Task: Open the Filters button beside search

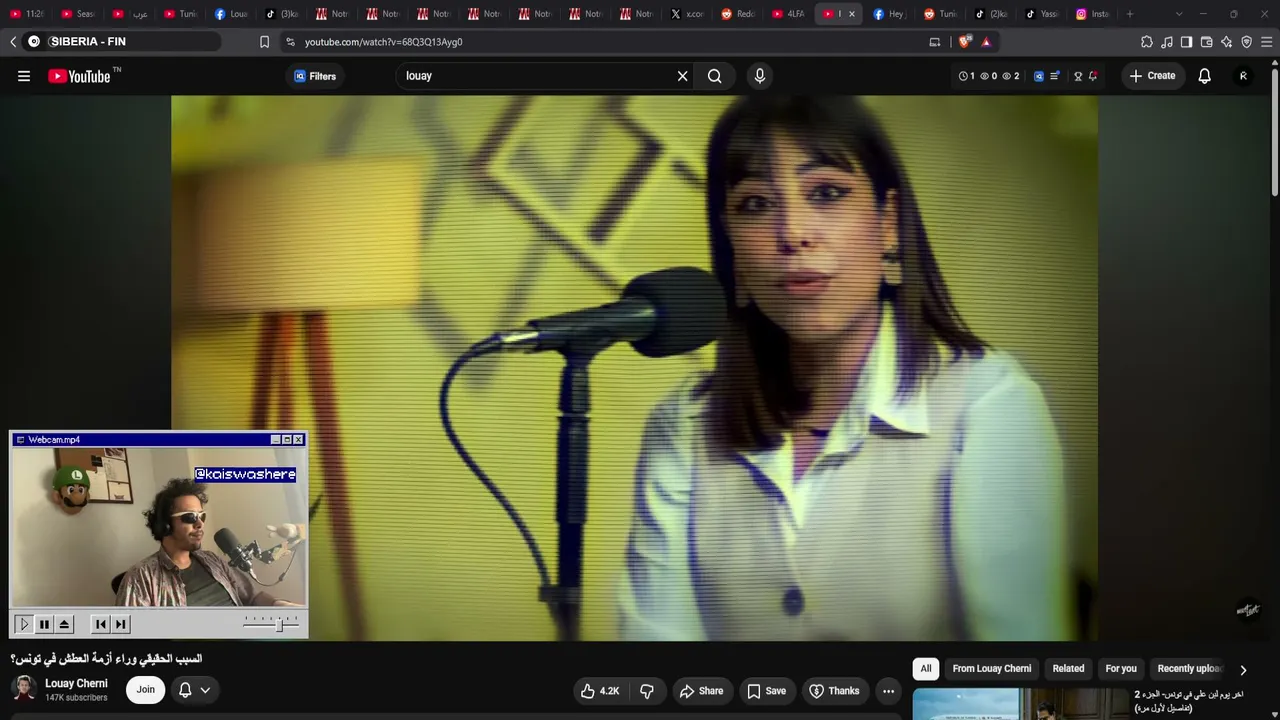Action: tap(315, 76)
